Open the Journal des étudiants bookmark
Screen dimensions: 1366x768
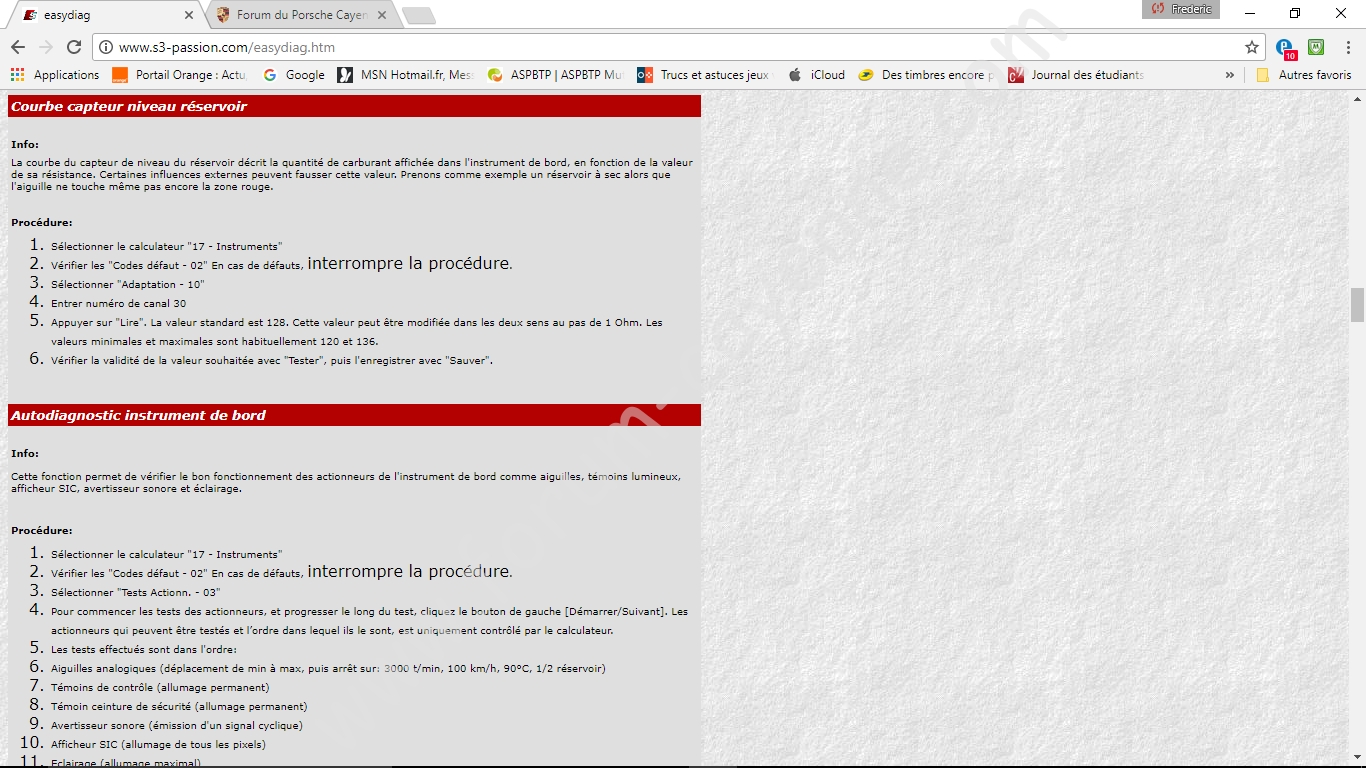point(1076,75)
